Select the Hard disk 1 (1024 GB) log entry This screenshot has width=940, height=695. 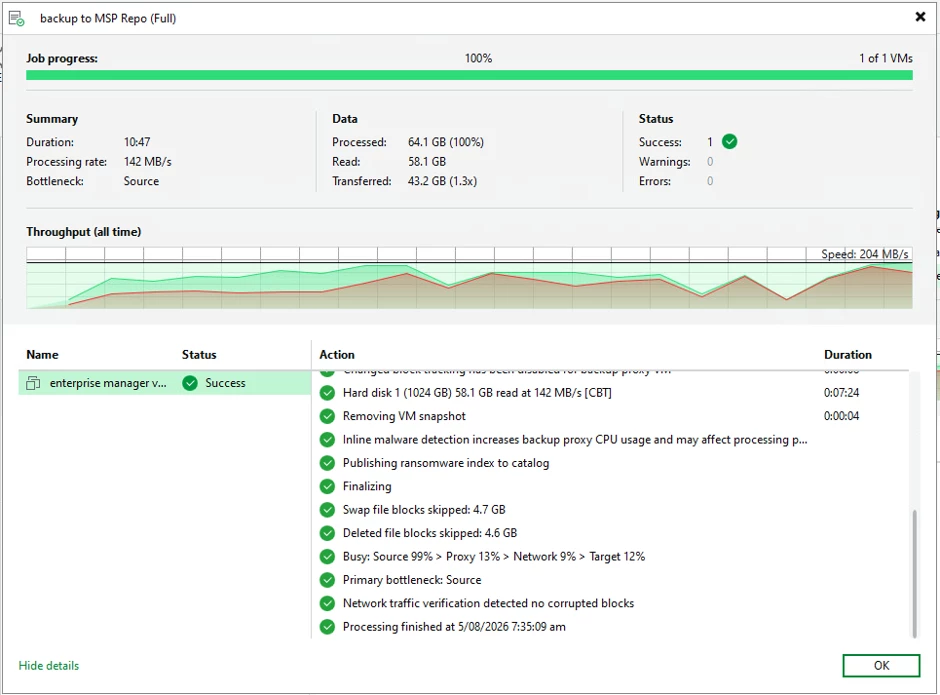coord(477,393)
